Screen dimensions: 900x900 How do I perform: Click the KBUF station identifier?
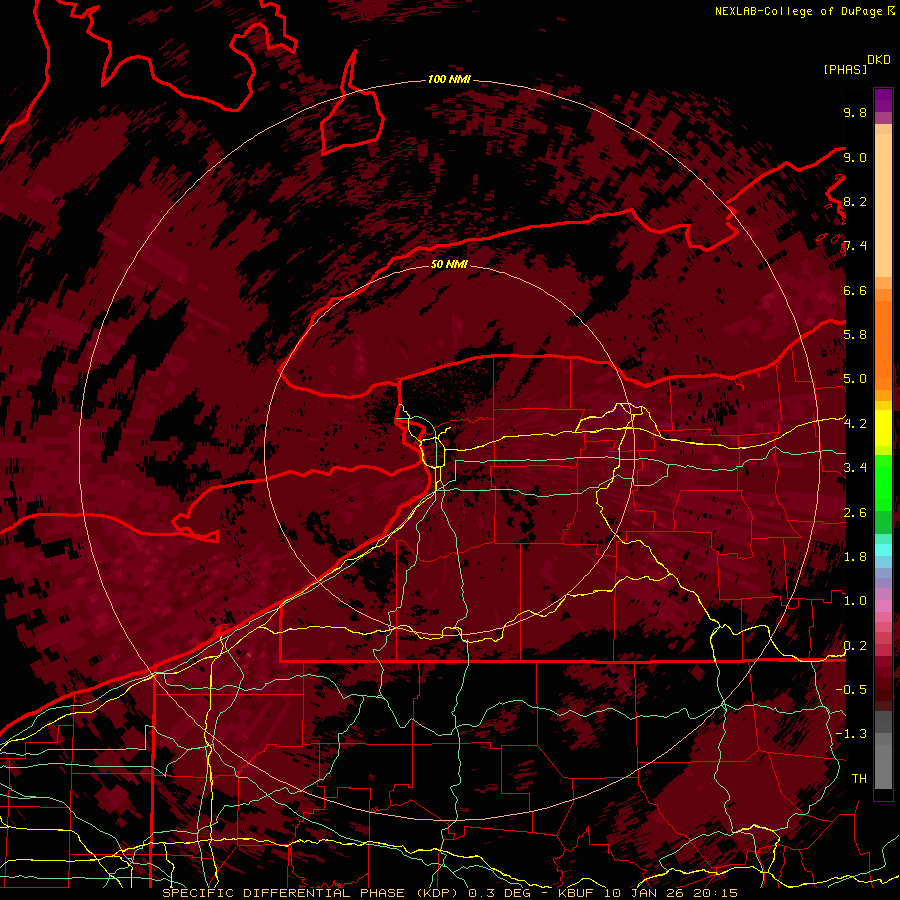coord(577,893)
